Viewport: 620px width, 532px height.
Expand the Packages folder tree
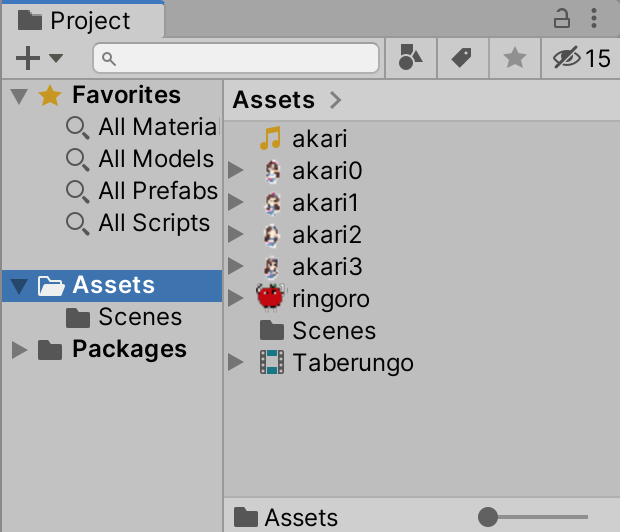pyautogui.click(x=19, y=349)
